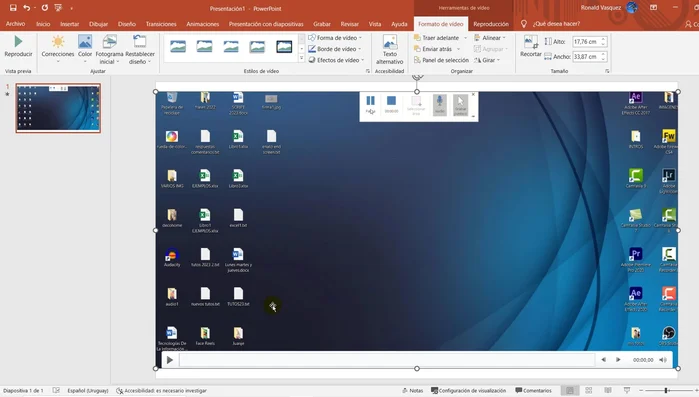Click Accesibilidad: es necesario investigar status
Screen dimensions: 699x397
[x=161, y=391]
